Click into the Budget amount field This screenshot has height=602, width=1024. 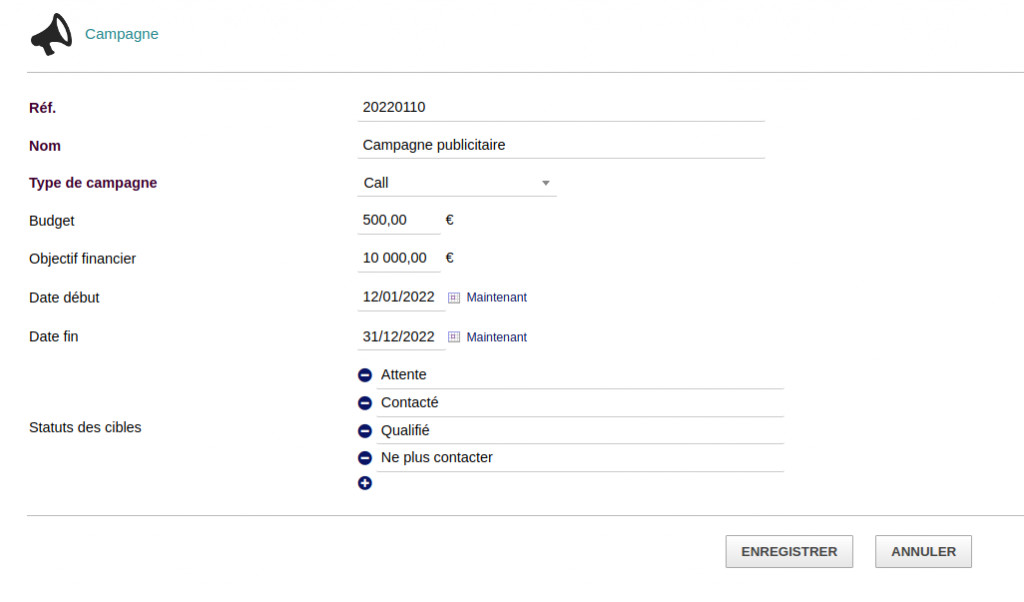click(x=398, y=220)
